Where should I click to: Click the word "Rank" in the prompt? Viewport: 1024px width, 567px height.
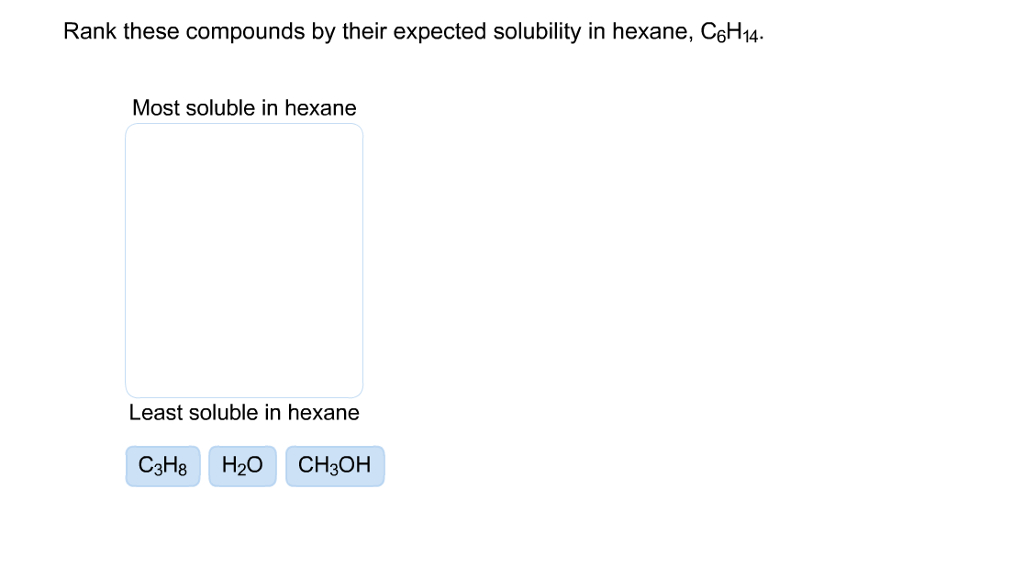(90, 32)
